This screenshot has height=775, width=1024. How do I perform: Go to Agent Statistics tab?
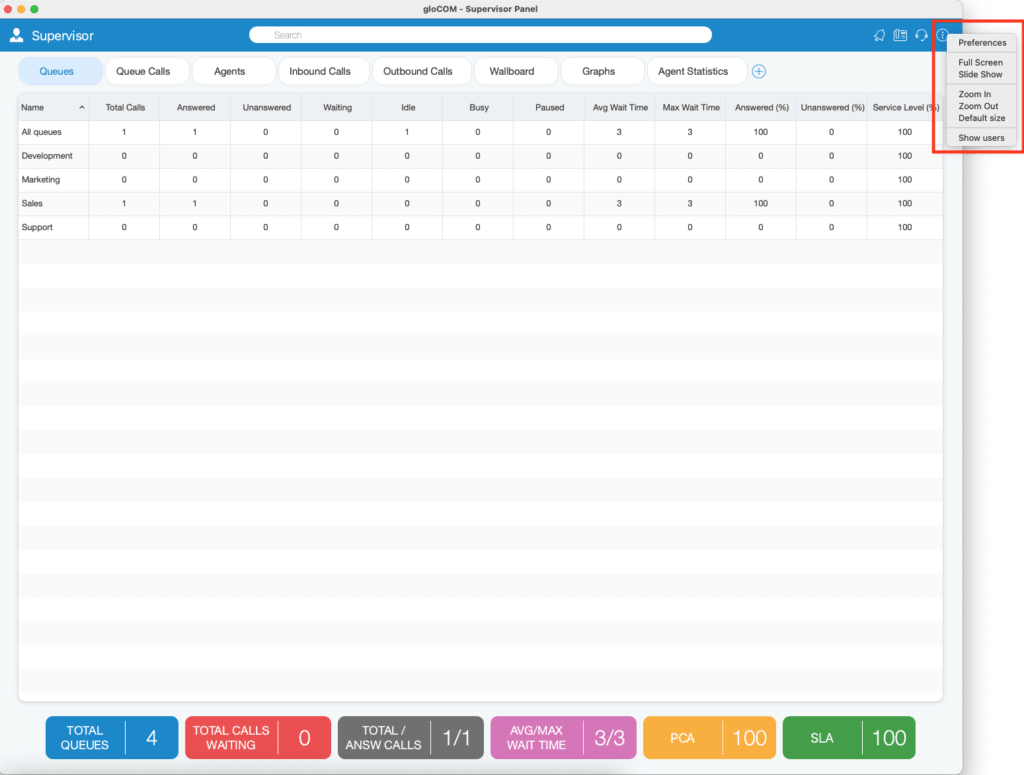tap(693, 71)
